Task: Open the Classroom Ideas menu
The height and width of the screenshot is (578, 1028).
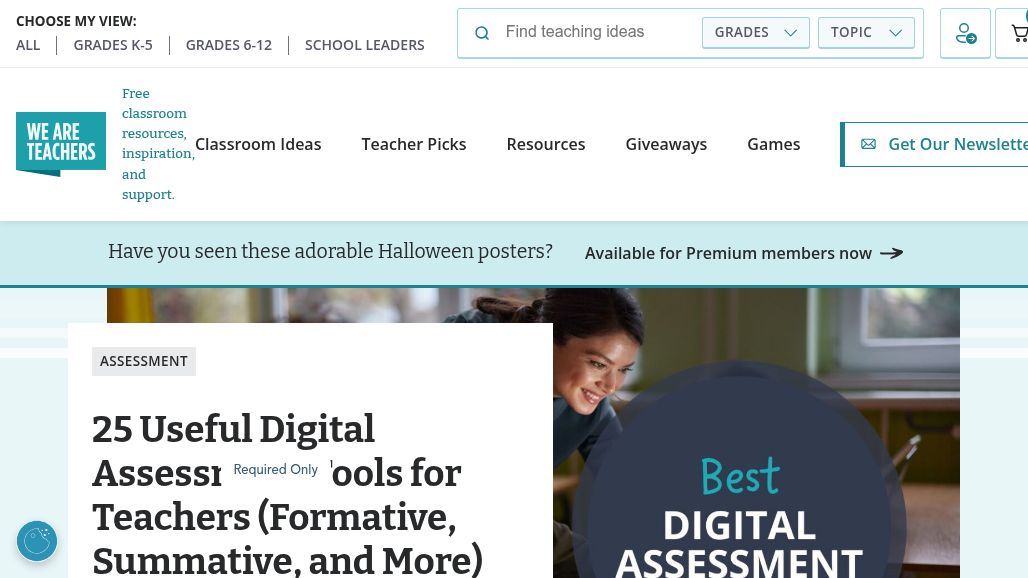Action: click(x=258, y=144)
